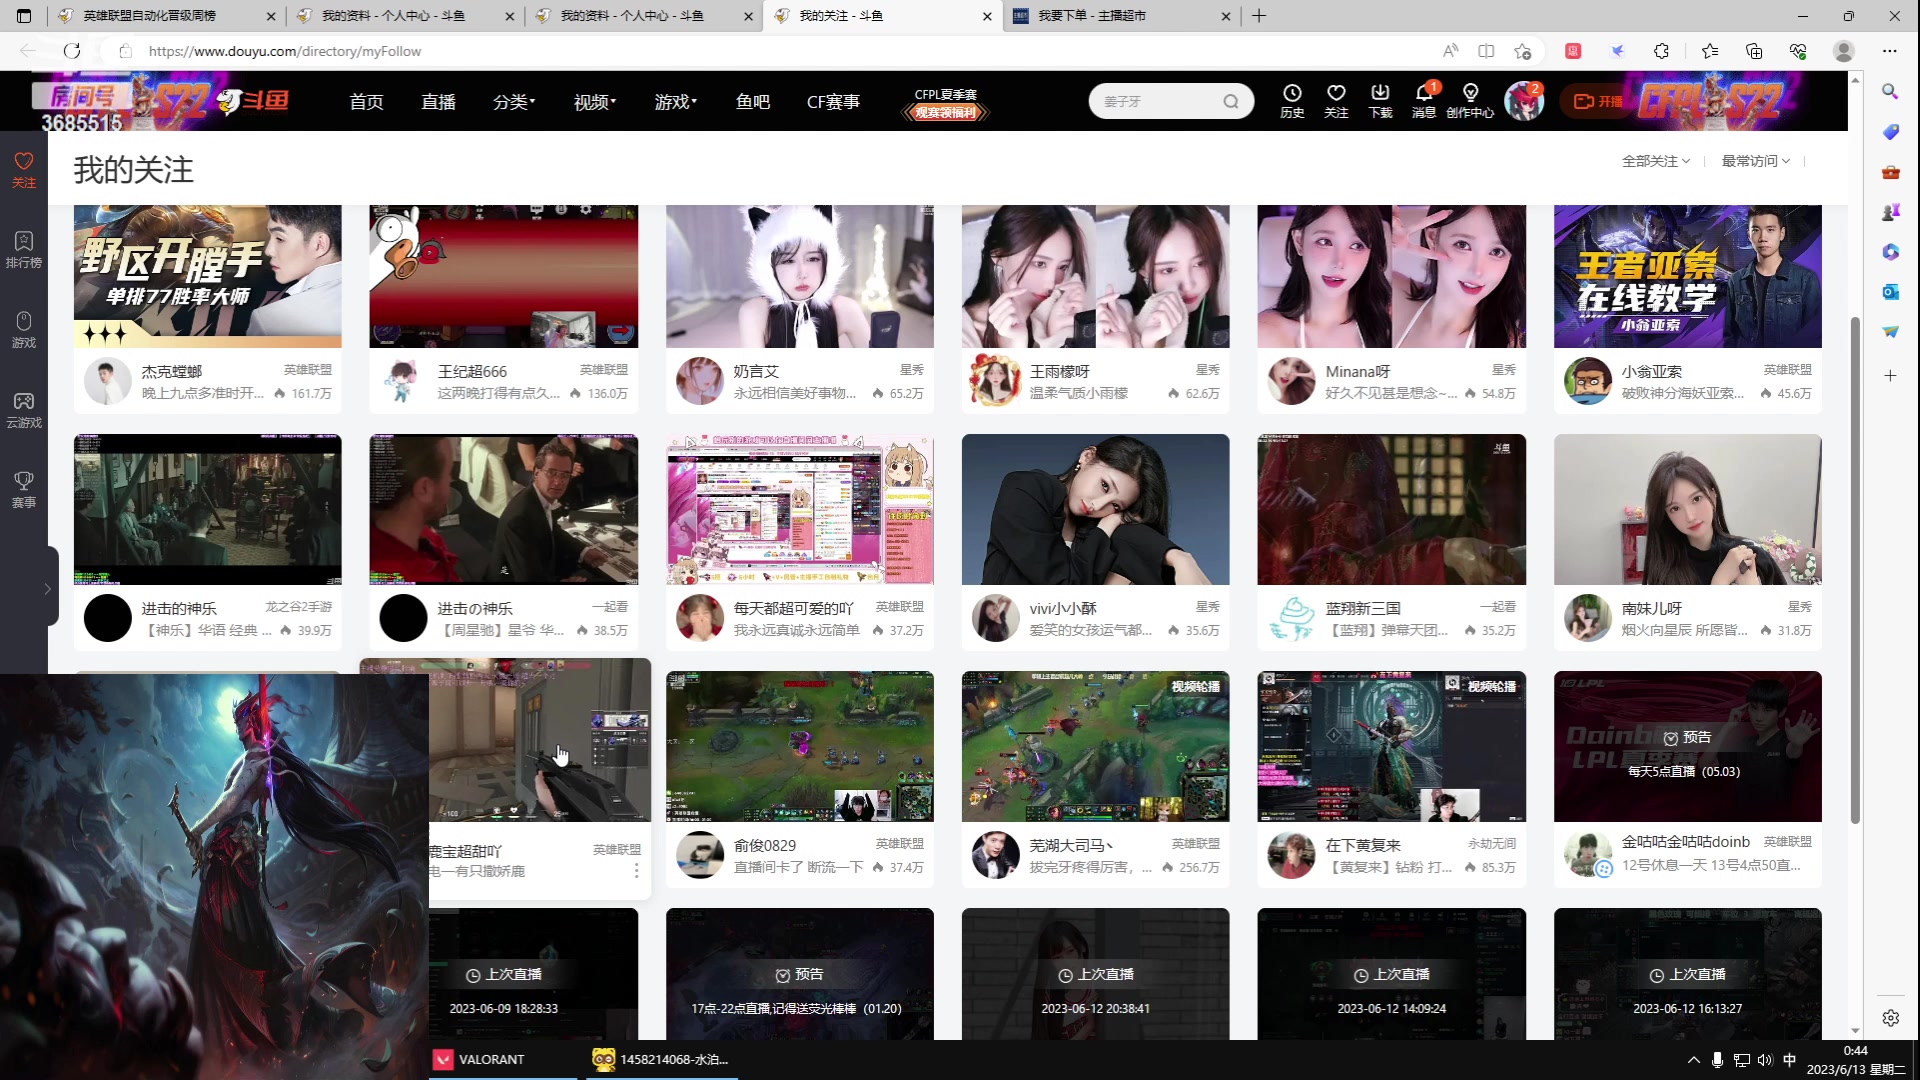Open the 下载 download icon
1920x1080 pixels.
point(1380,101)
